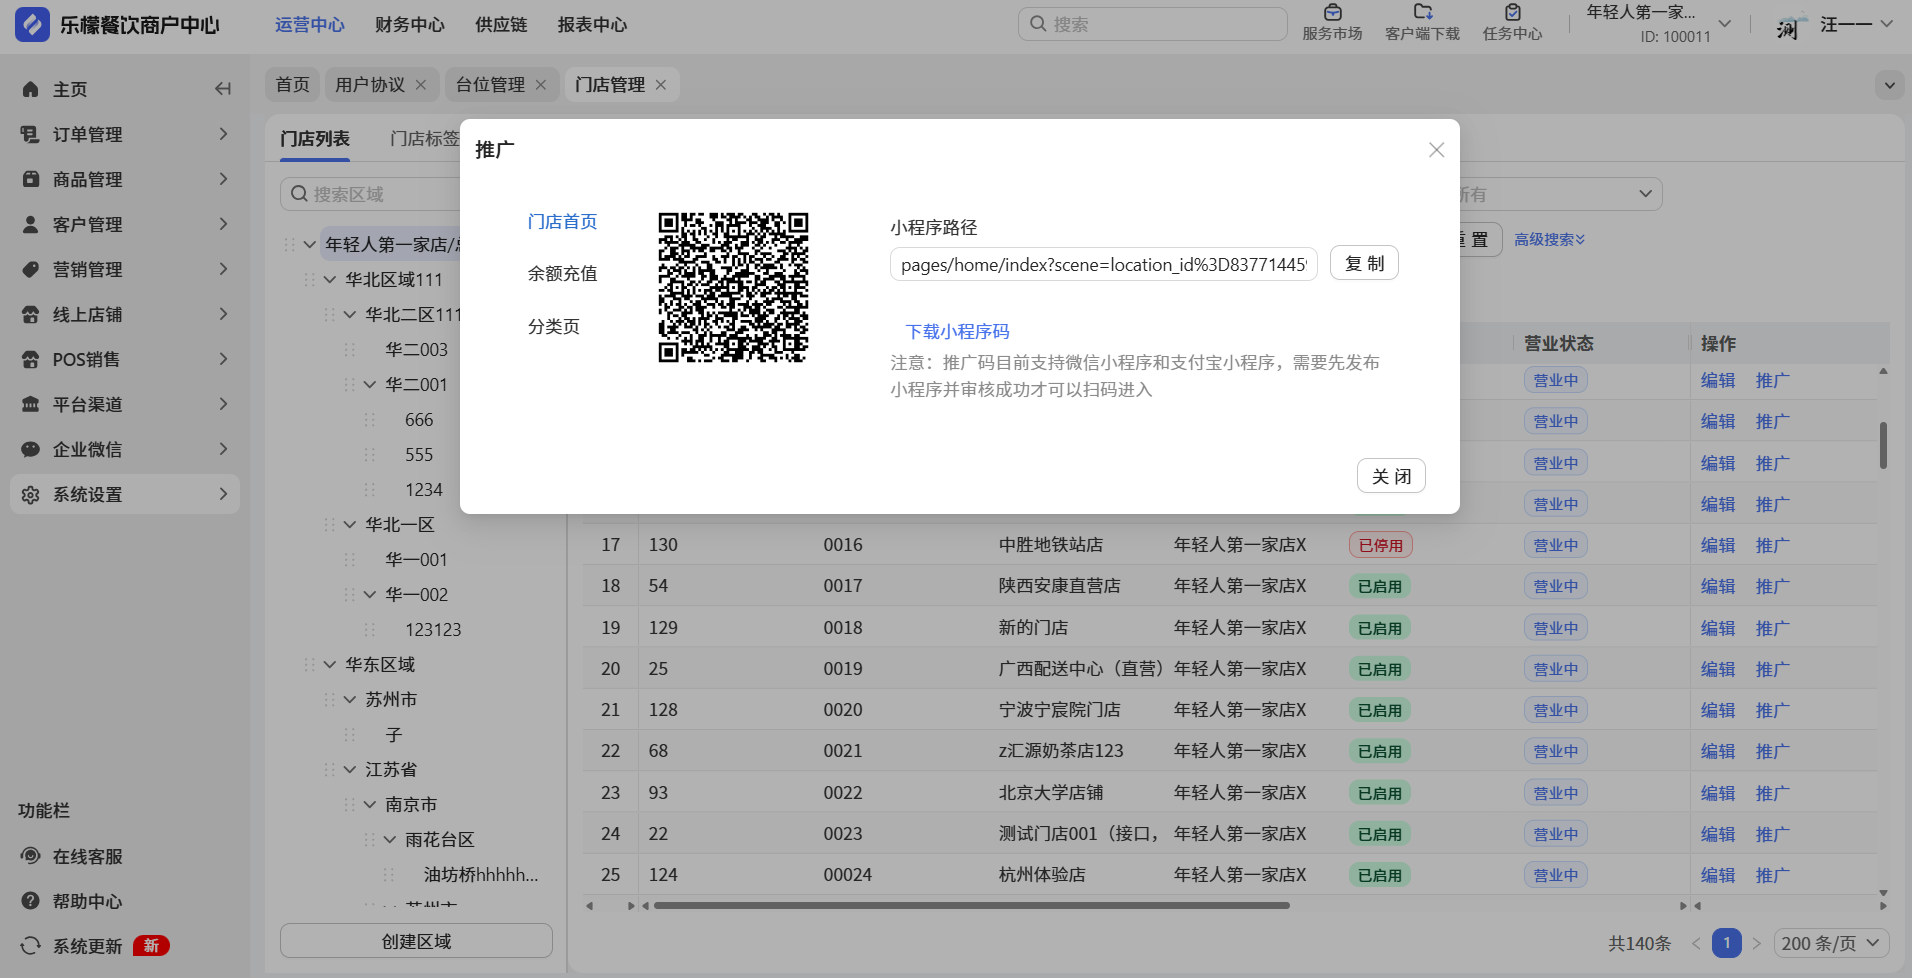Open 在线客服 headset icon
The height and width of the screenshot is (978, 1912).
(31, 856)
